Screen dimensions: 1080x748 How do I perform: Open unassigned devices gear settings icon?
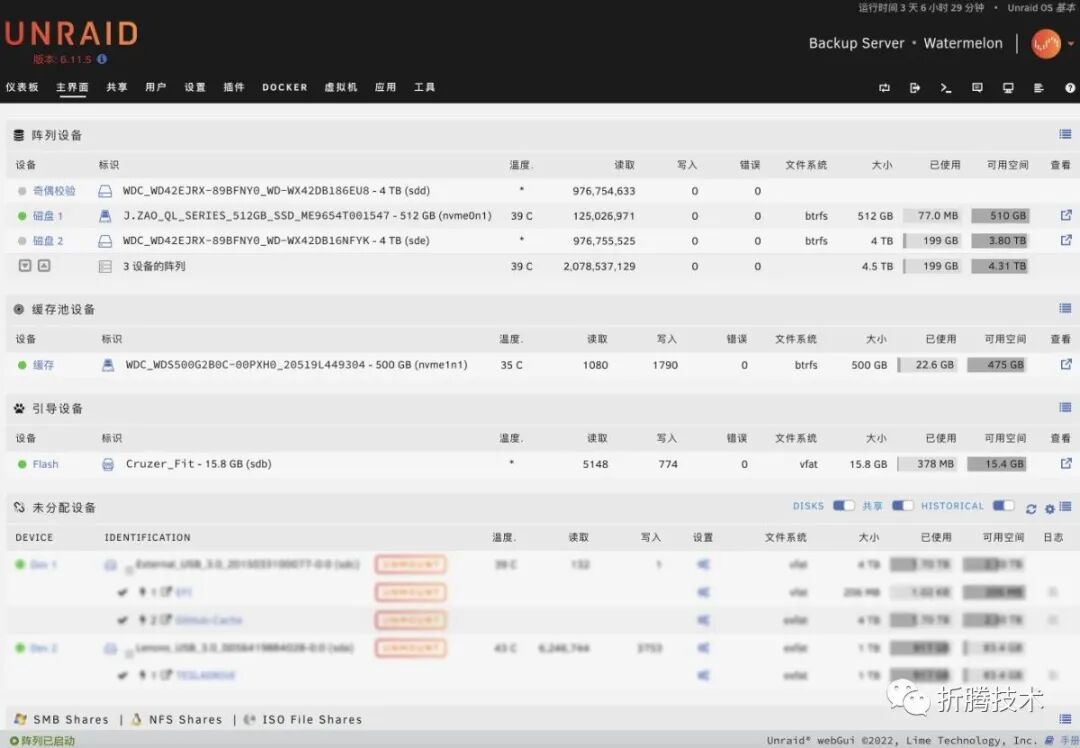pos(1049,509)
